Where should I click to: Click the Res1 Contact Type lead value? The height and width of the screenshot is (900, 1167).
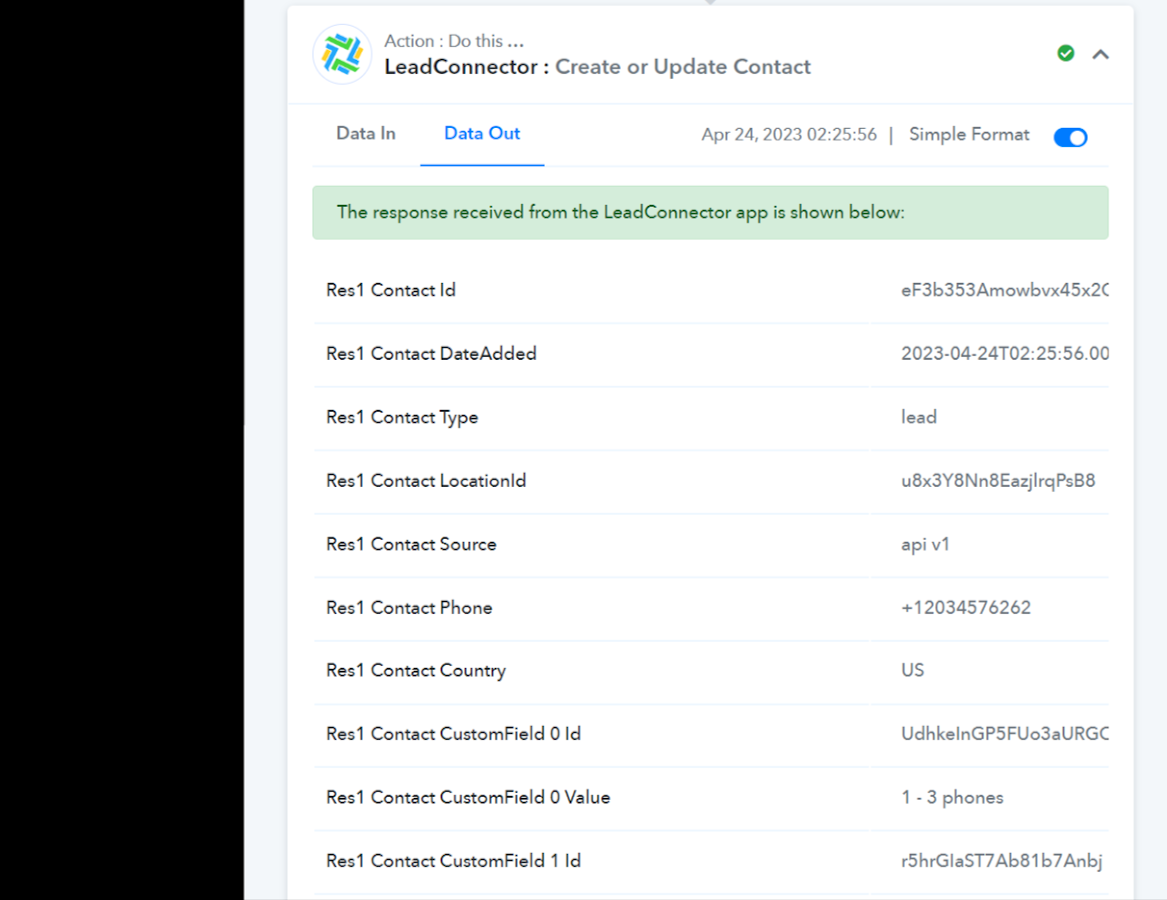(918, 418)
